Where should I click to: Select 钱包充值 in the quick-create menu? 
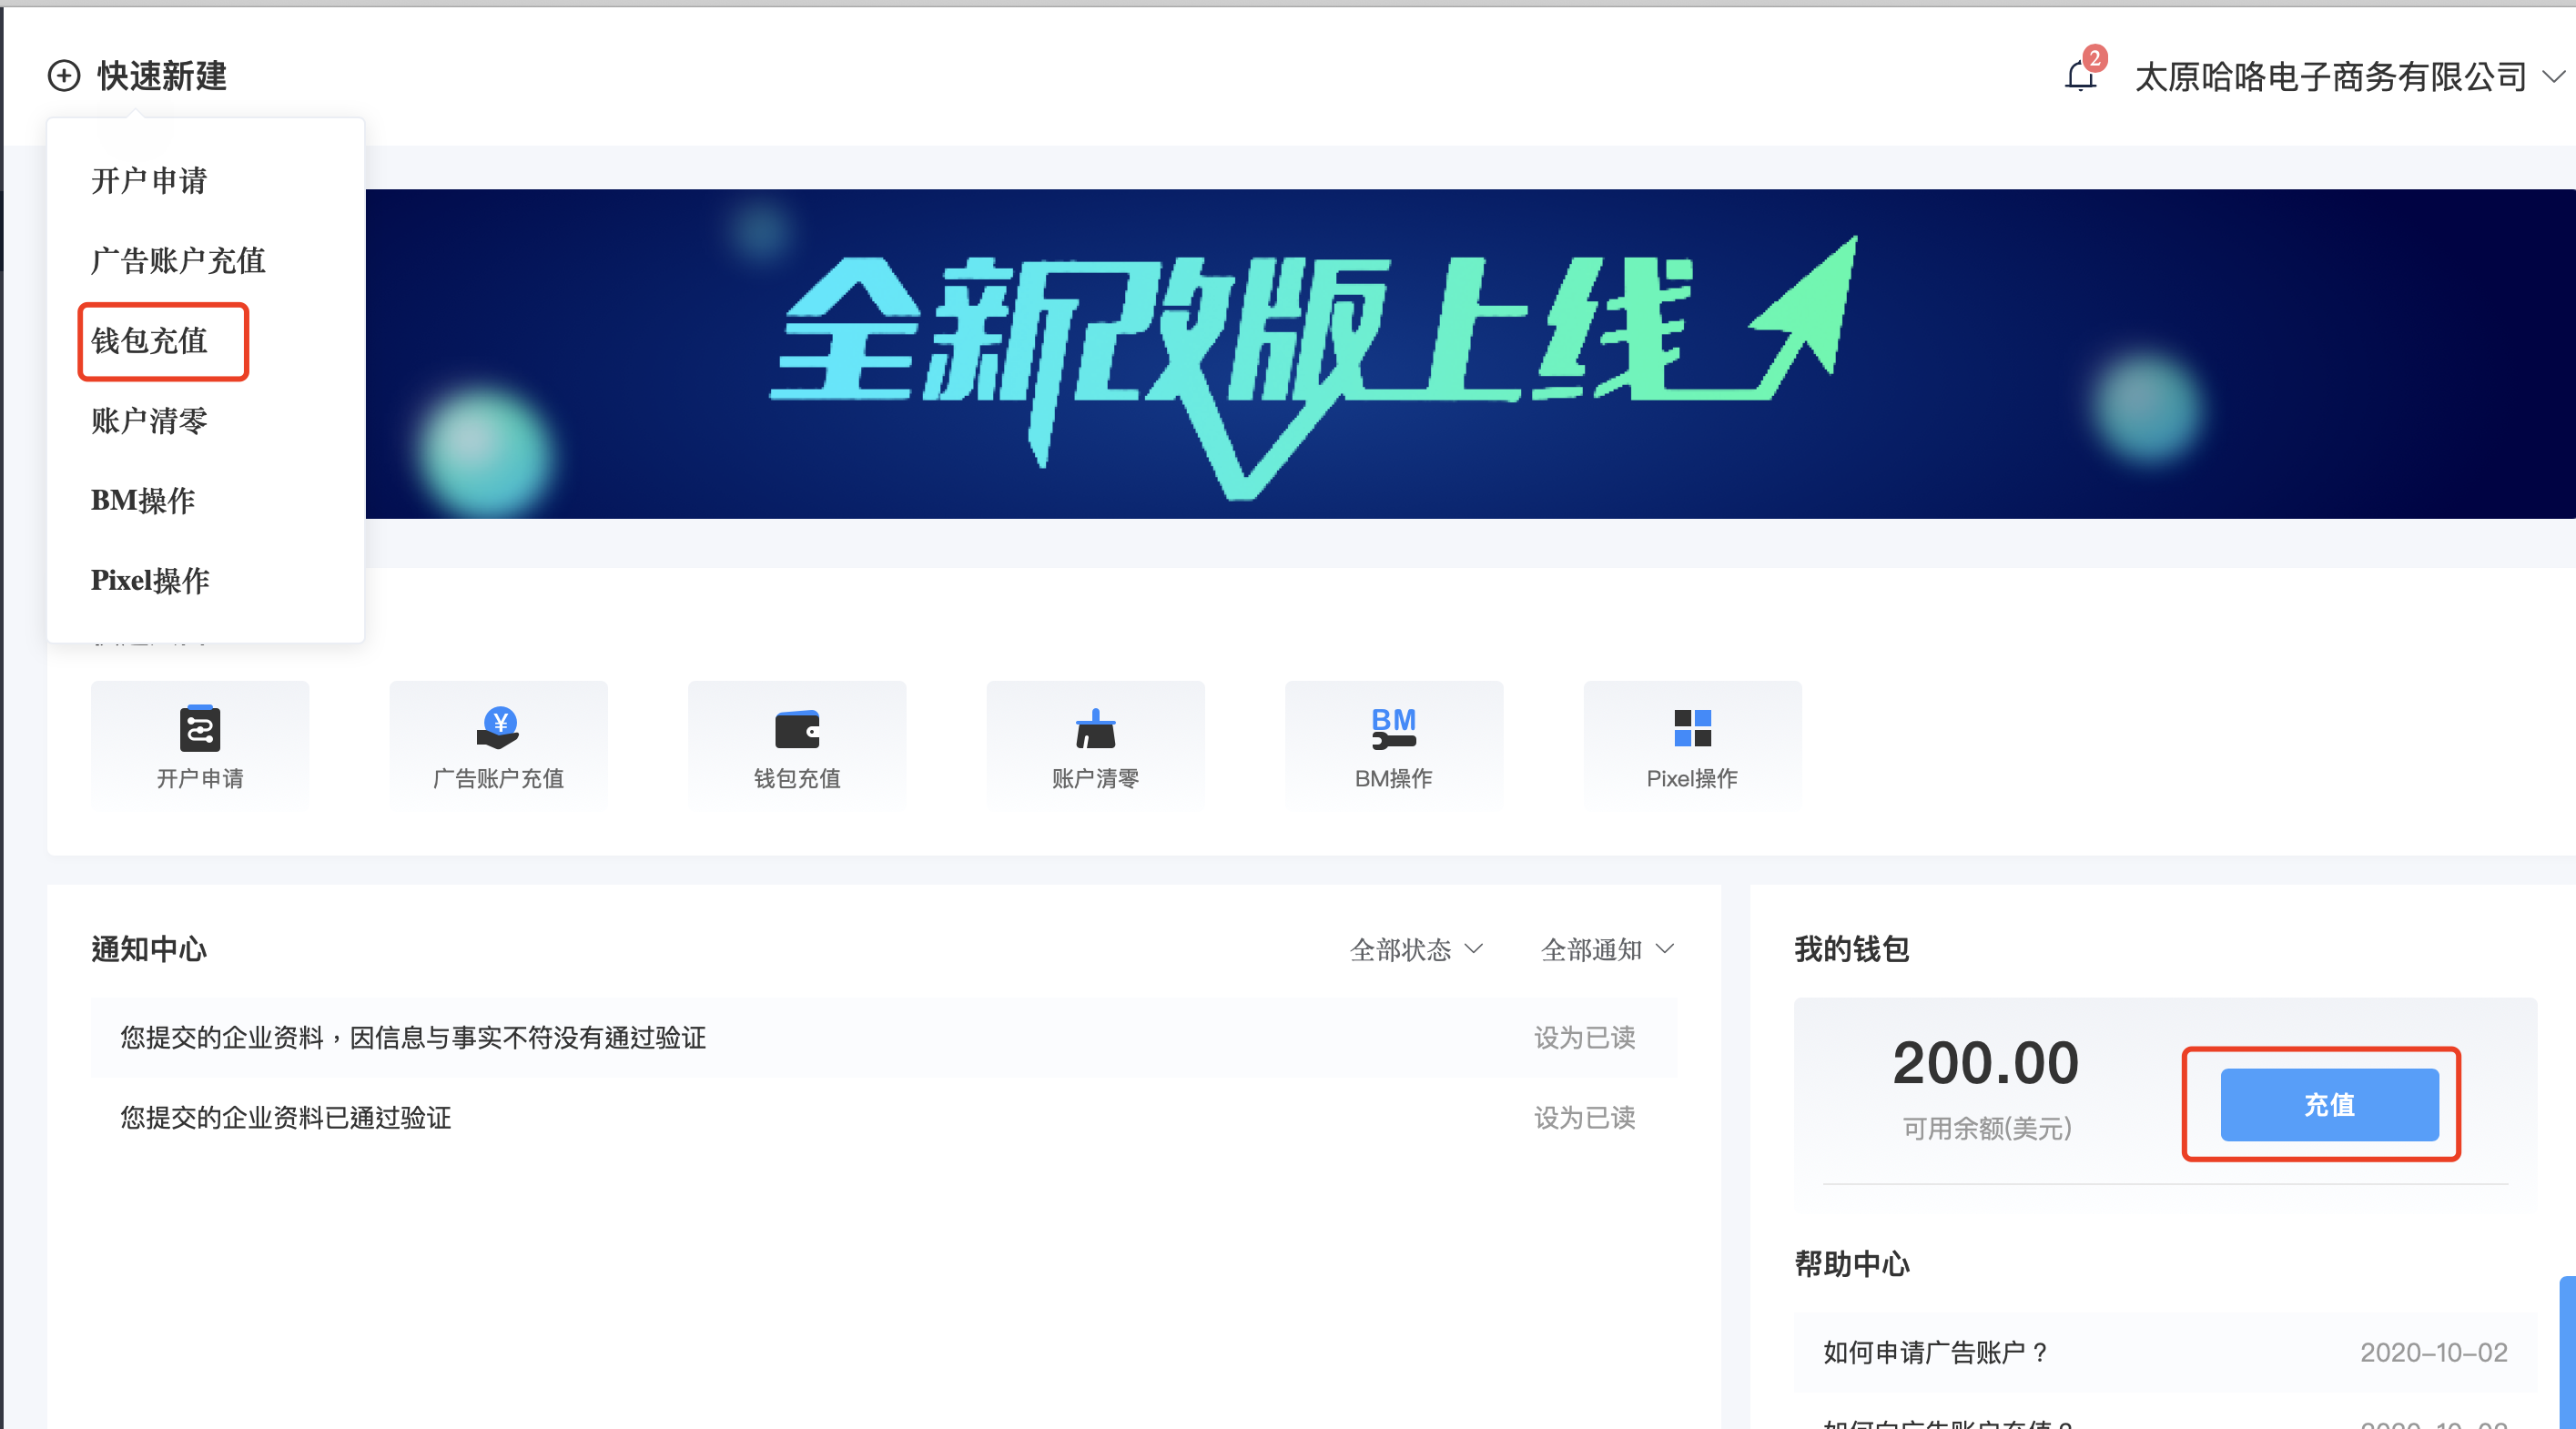click(150, 341)
